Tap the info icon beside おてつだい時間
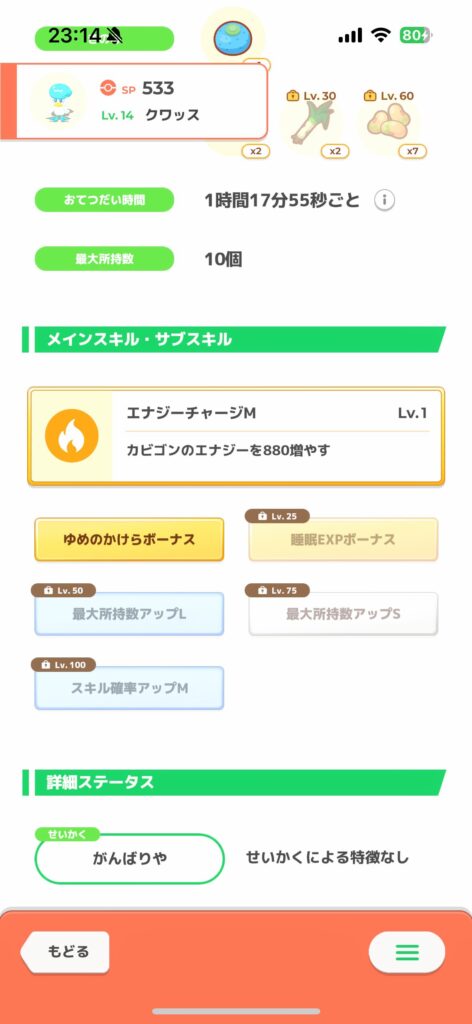This screenshot has width=472, height=1024. click(x=385, y=200)
